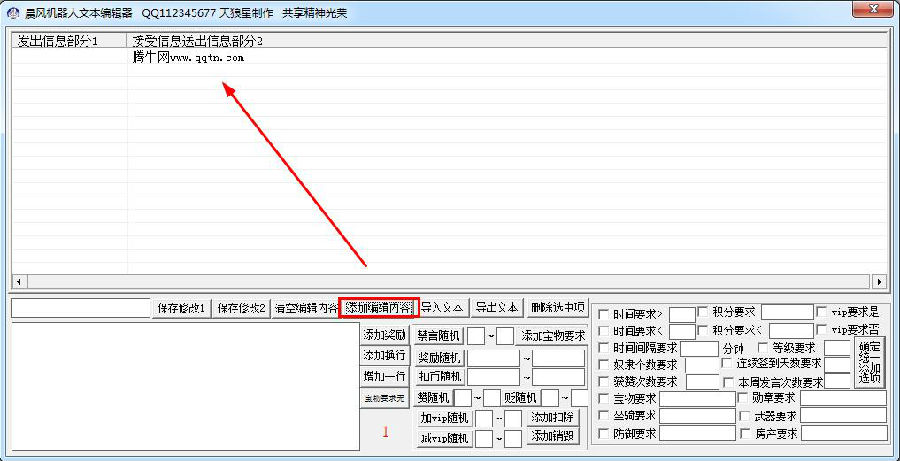The height and width of the screenshot is (461, 900).
Task: Delete the selected item with 删除选中项
Action: (557, 308)
